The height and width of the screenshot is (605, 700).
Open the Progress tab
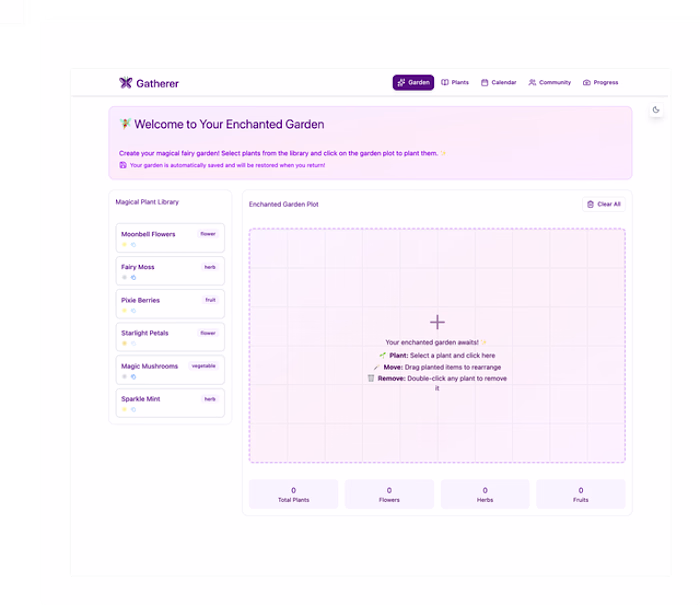(x=600, y=83)
